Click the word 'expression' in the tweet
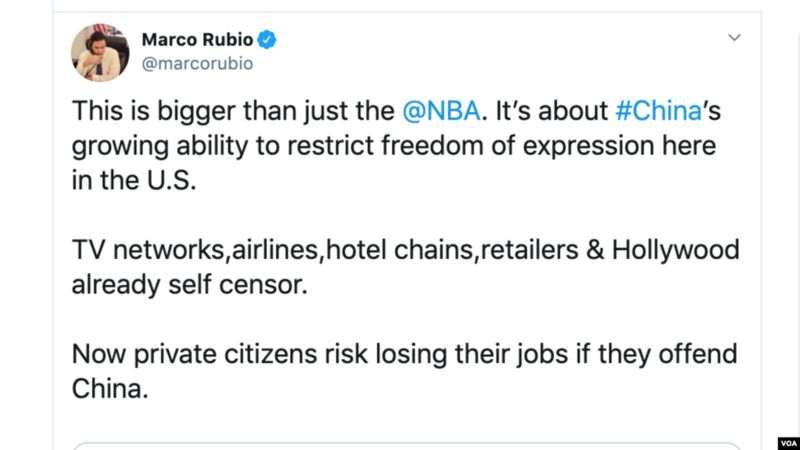 588,147
